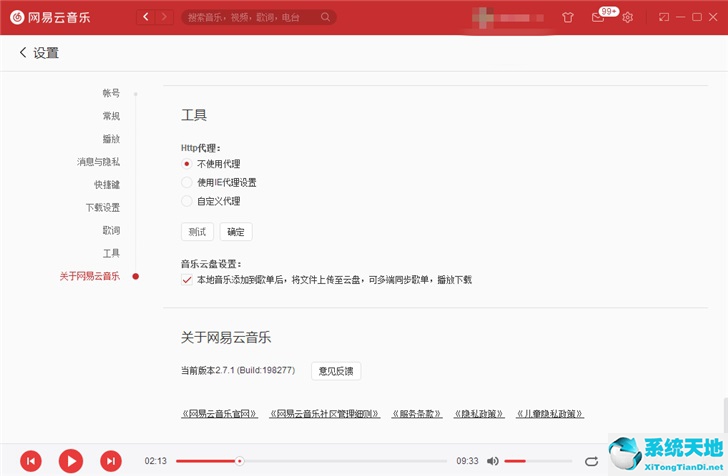Return from 设置 page via back chevron
This screenshot has width=728, height=476.
pyautogui.click(x=23, y=52)
